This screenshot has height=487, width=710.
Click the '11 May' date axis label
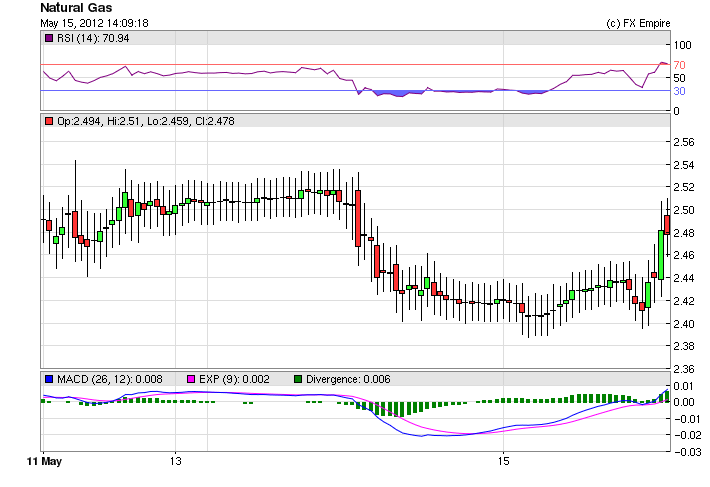44,461
